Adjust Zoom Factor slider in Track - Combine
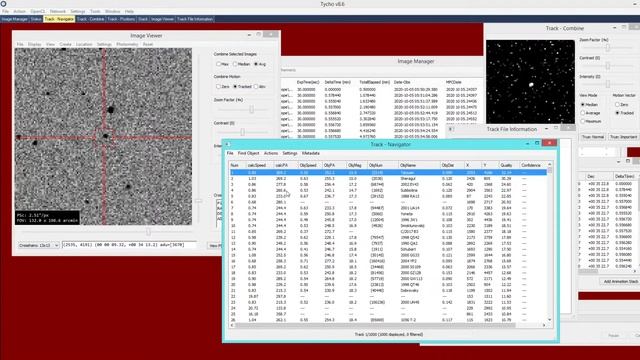 pos(608,48)
